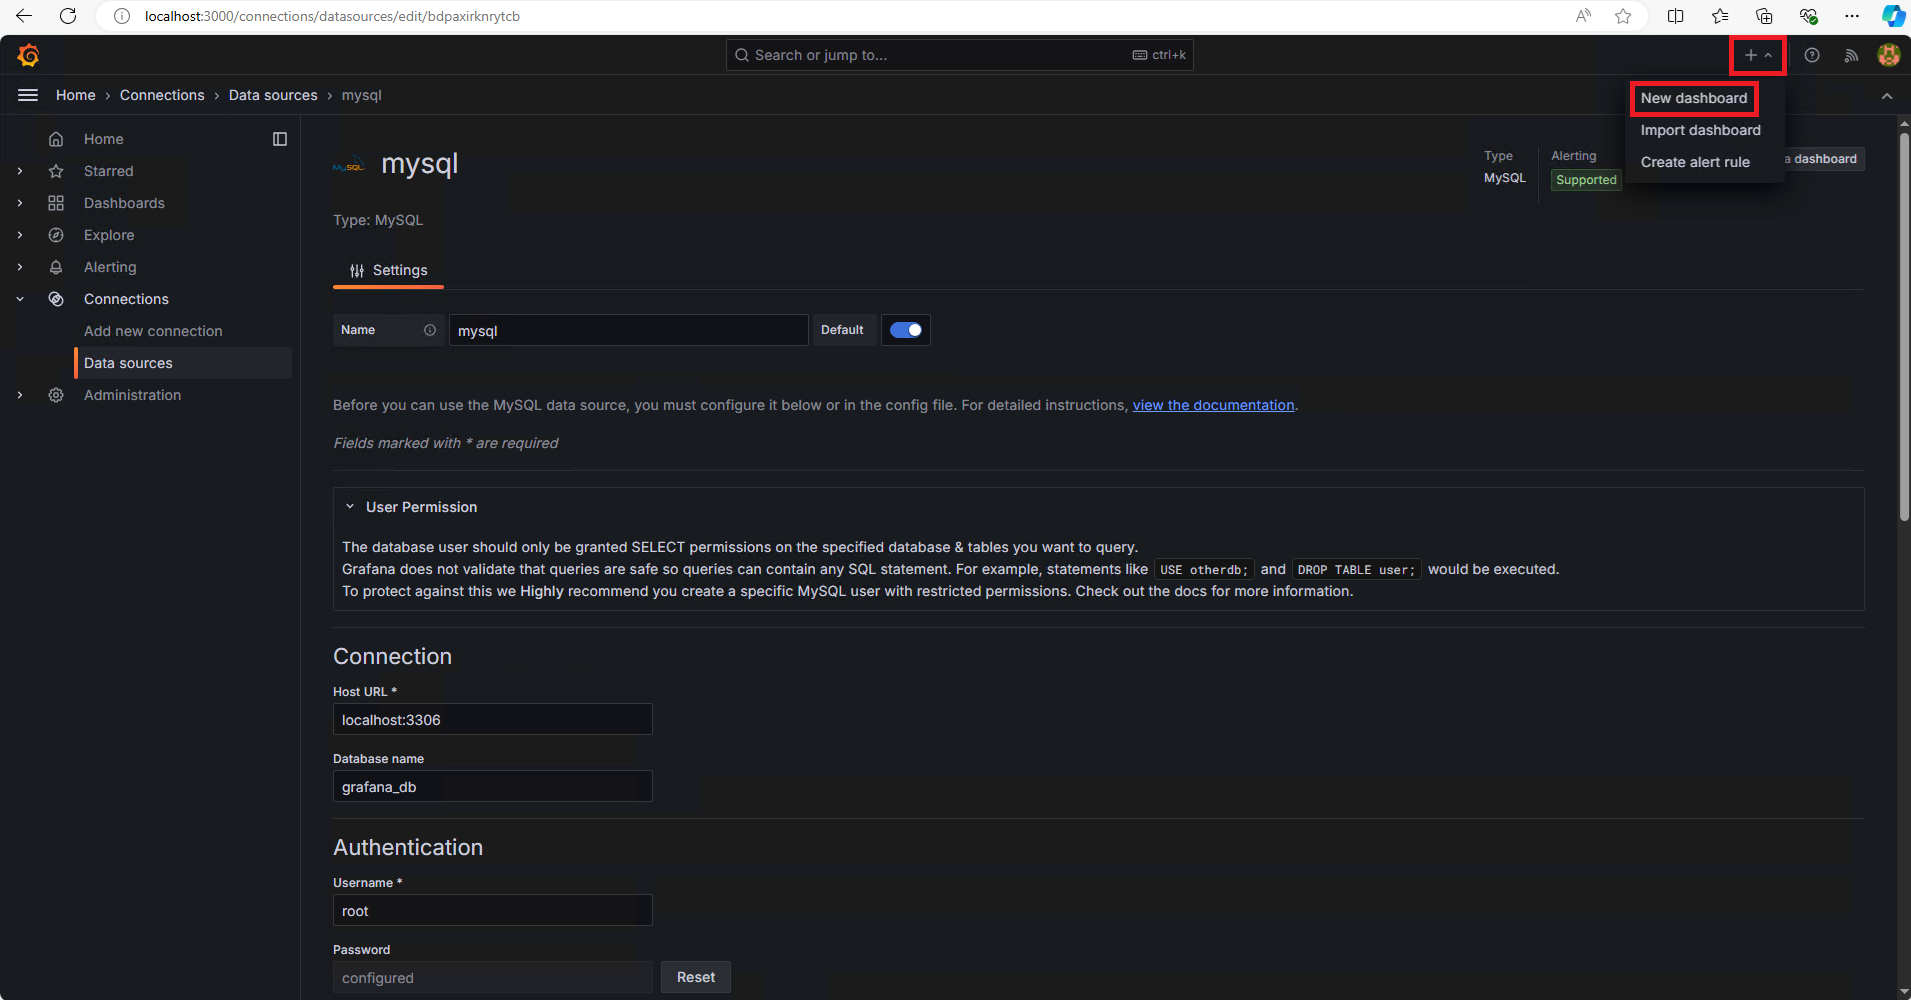Select Create alert rule menu item

pos(1695,162)
